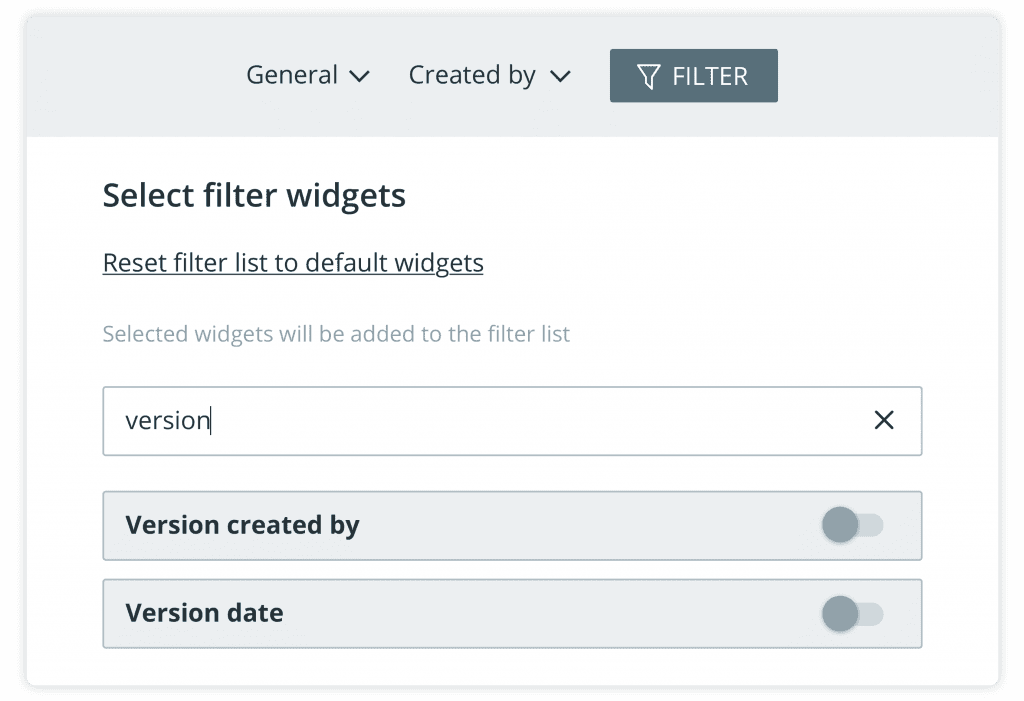Viewport: 1024px width, 701px height.
Task: Click the funnel icon on the FILTER button
Action: [x=648, y=77]
